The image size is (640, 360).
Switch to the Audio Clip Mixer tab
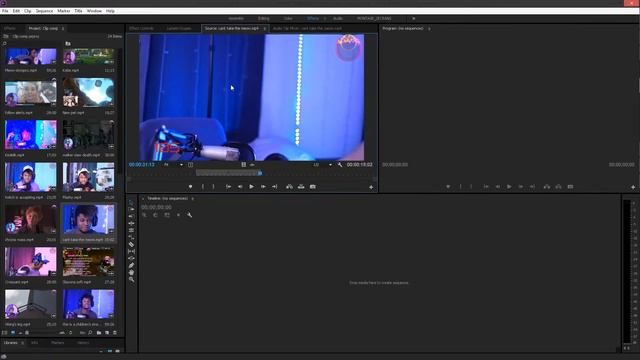point(307,29)
